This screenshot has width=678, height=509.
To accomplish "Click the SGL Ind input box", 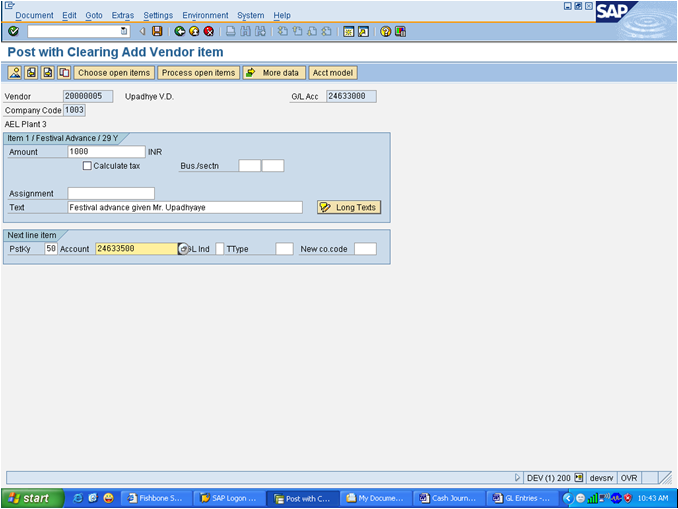I will [x=220, y=249].
